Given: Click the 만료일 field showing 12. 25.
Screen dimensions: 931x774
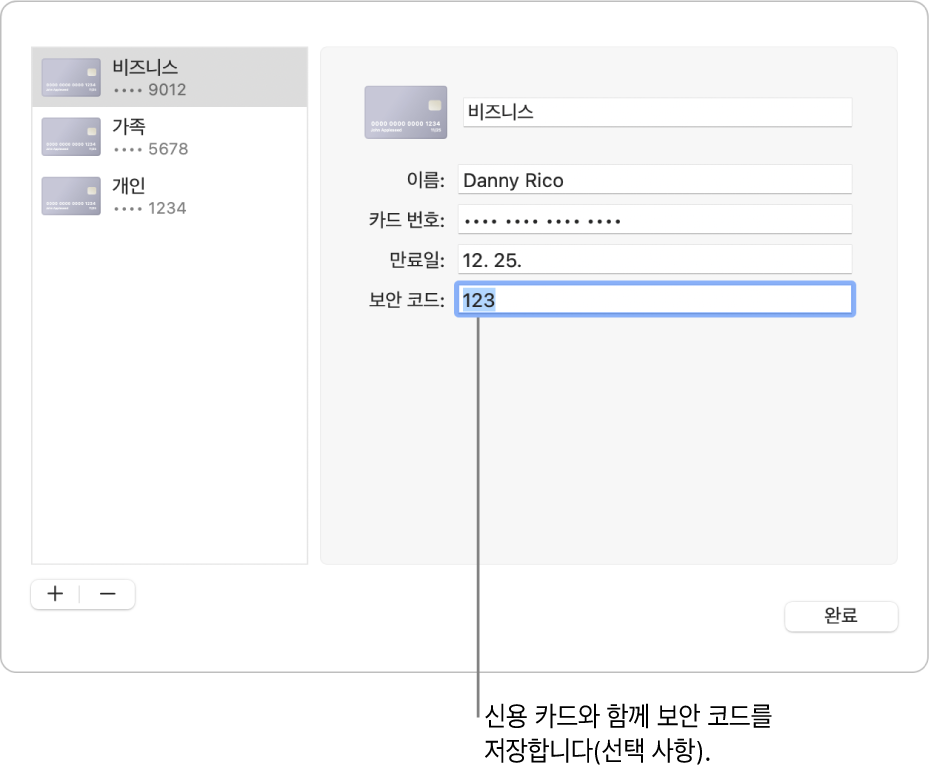Looking at the screenshot, I should (x=654, y=260).
